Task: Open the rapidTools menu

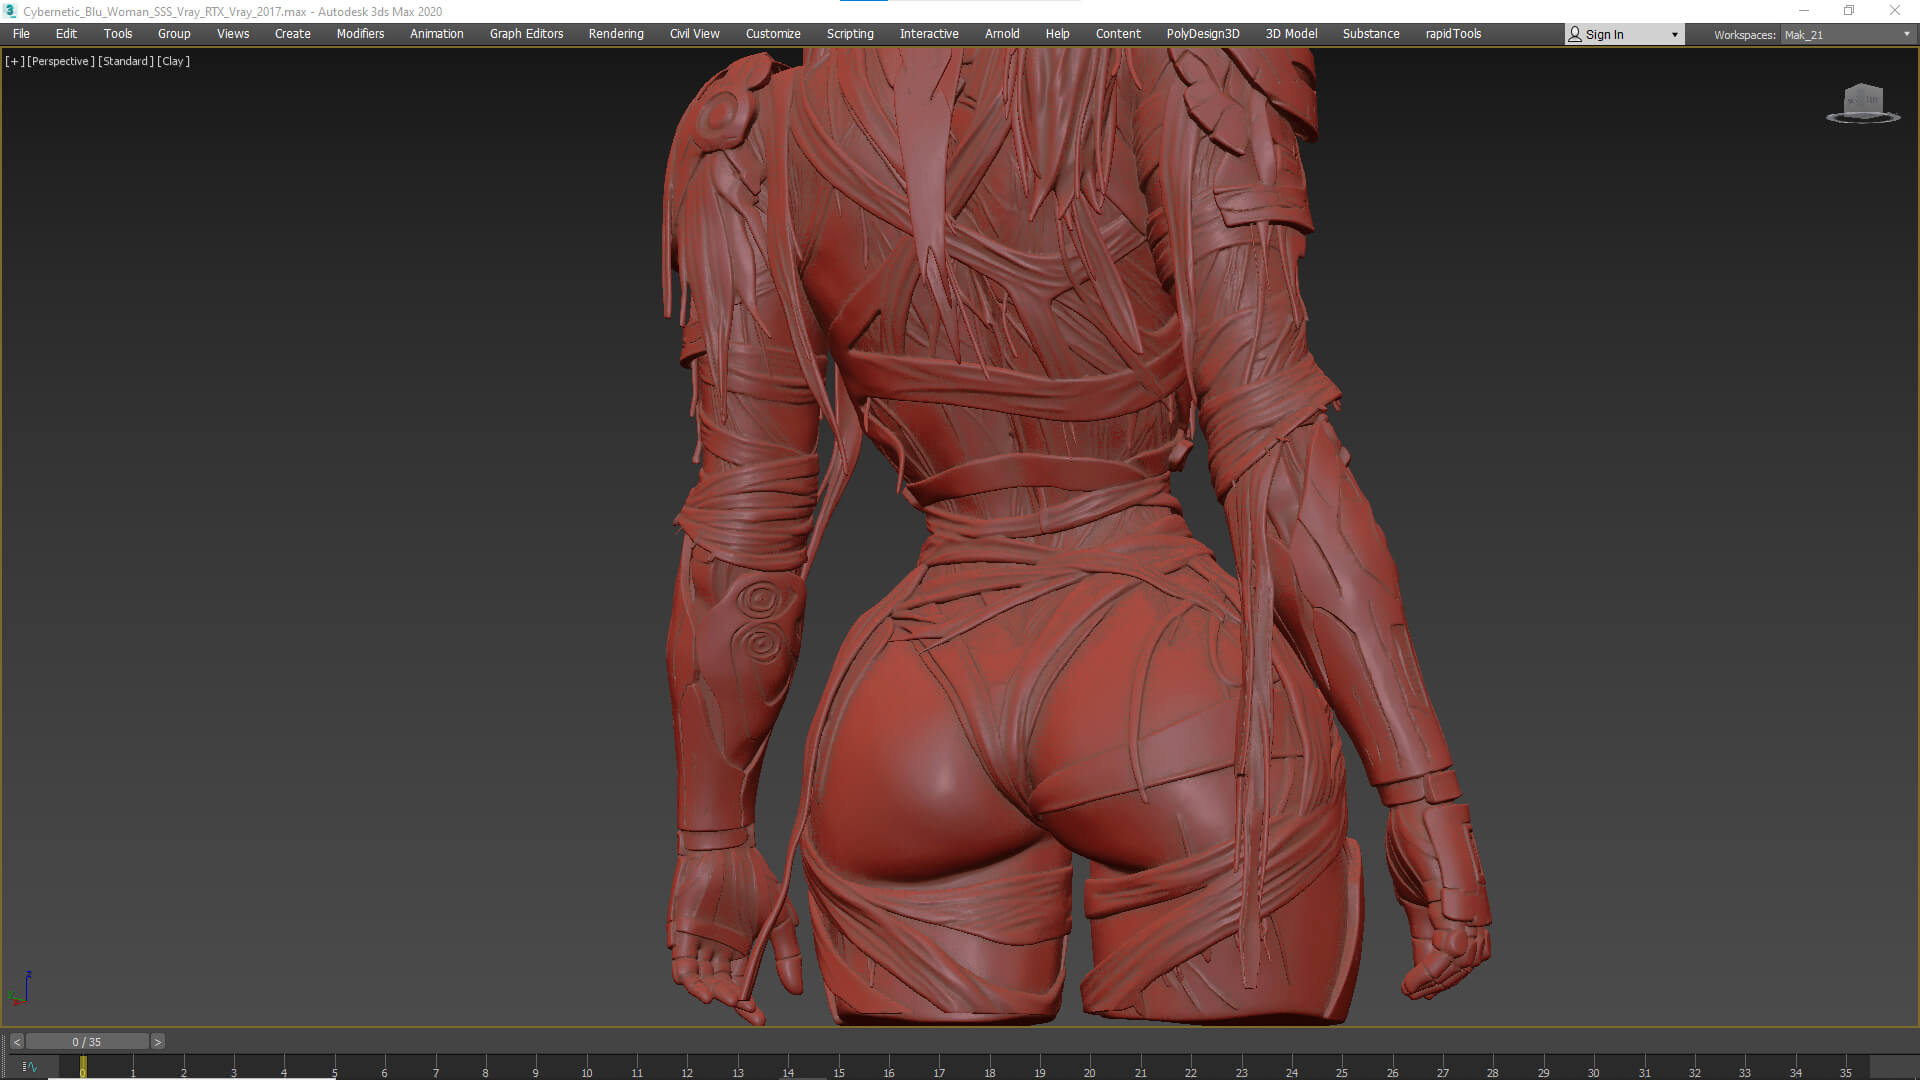Action: (1453, 34)
